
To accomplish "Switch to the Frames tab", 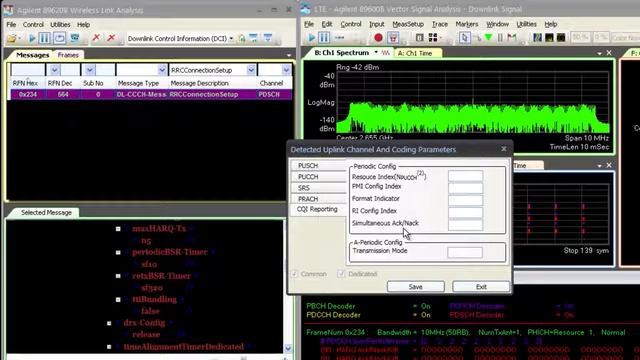I will pyautogui.click(x=68, y=55).
